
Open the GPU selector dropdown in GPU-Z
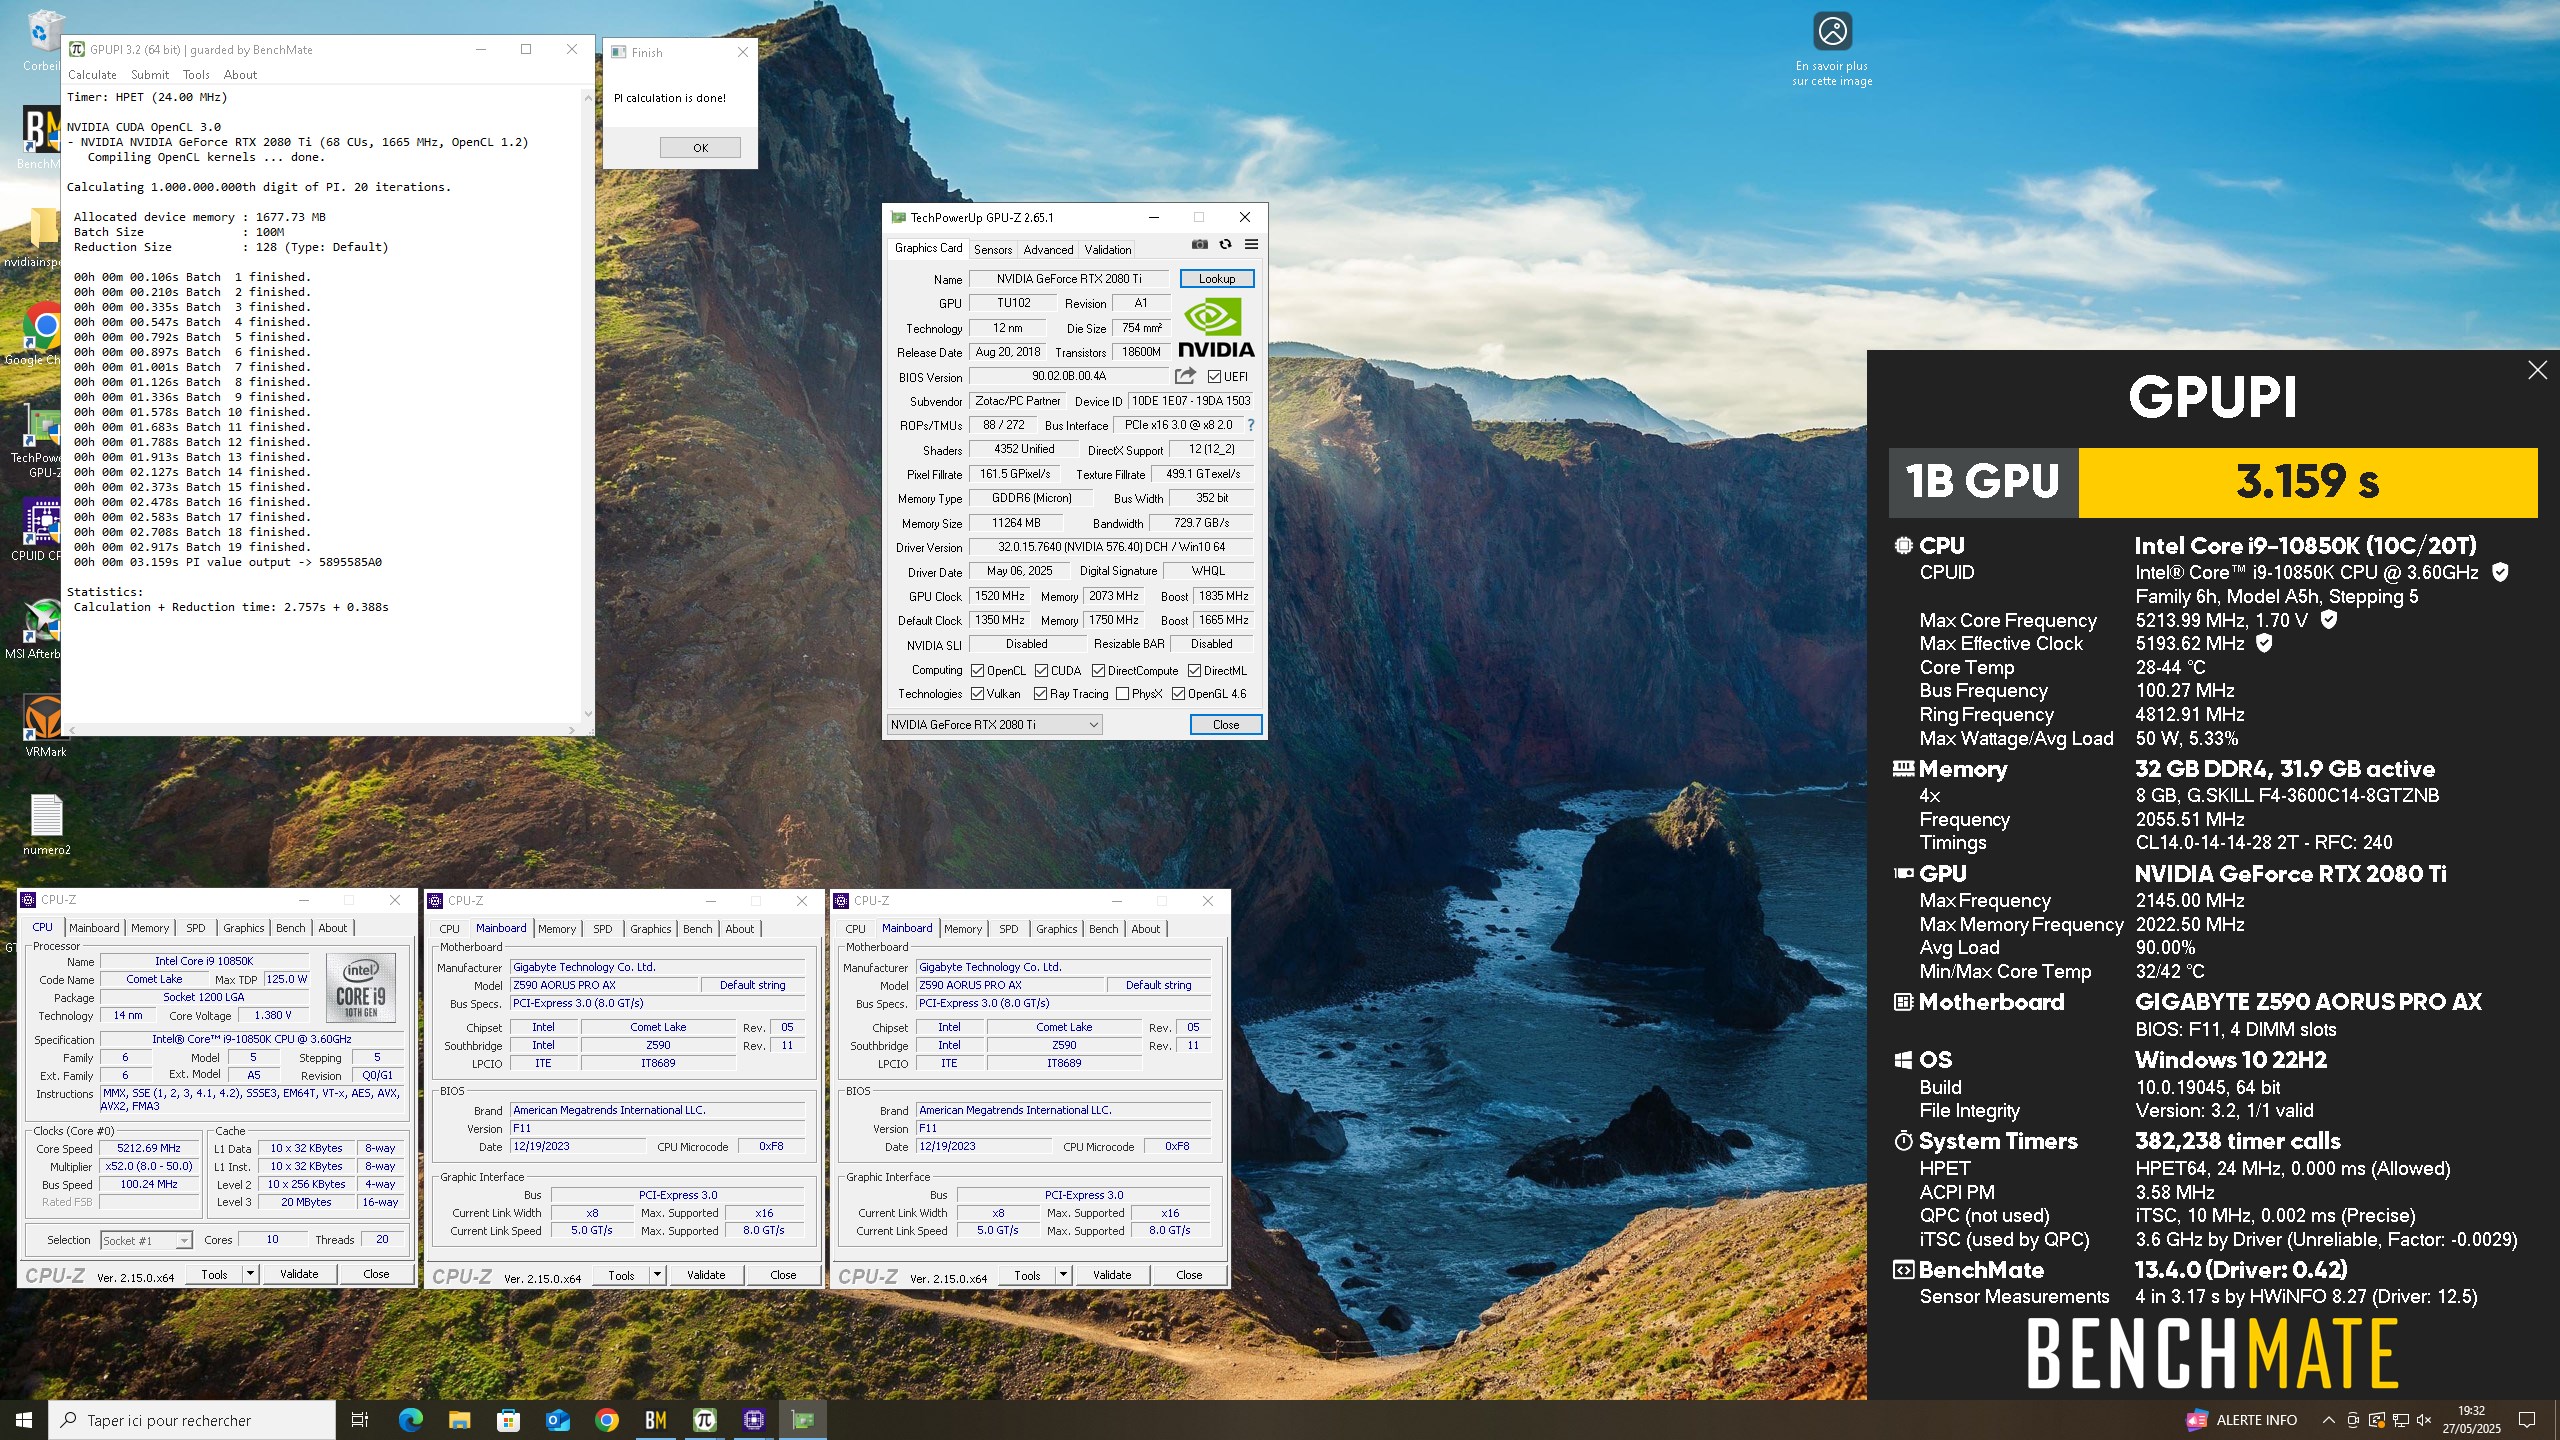point(994,725)
